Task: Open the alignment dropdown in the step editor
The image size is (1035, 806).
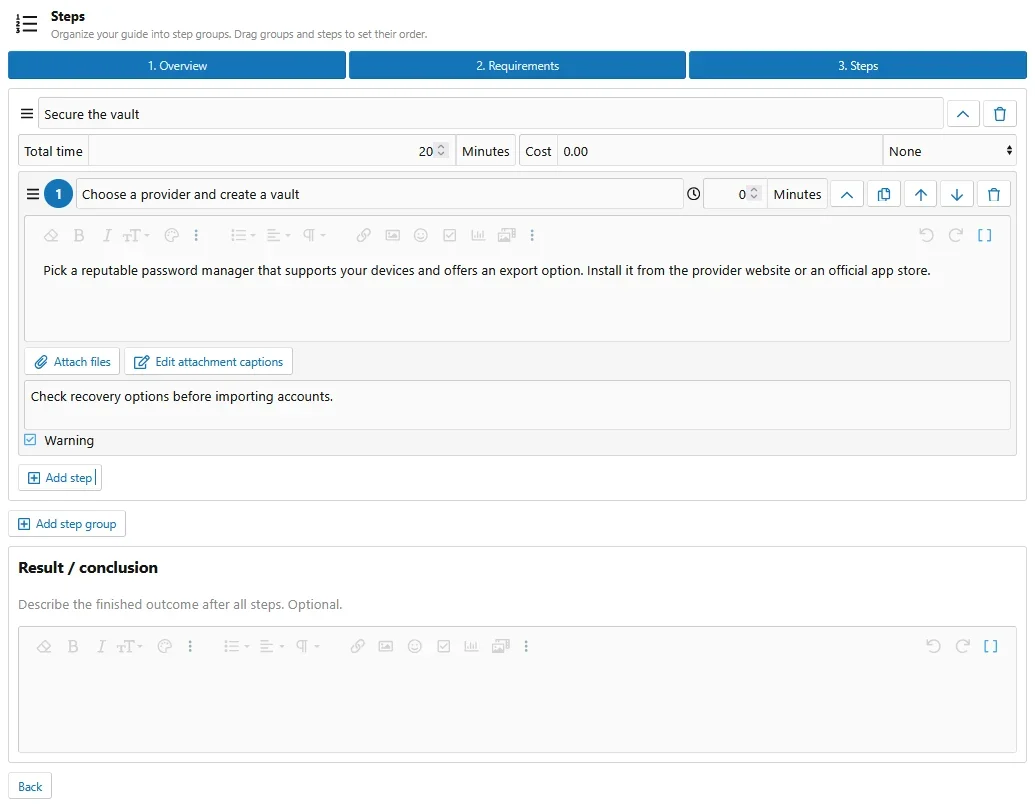Action: coord(279,236)
